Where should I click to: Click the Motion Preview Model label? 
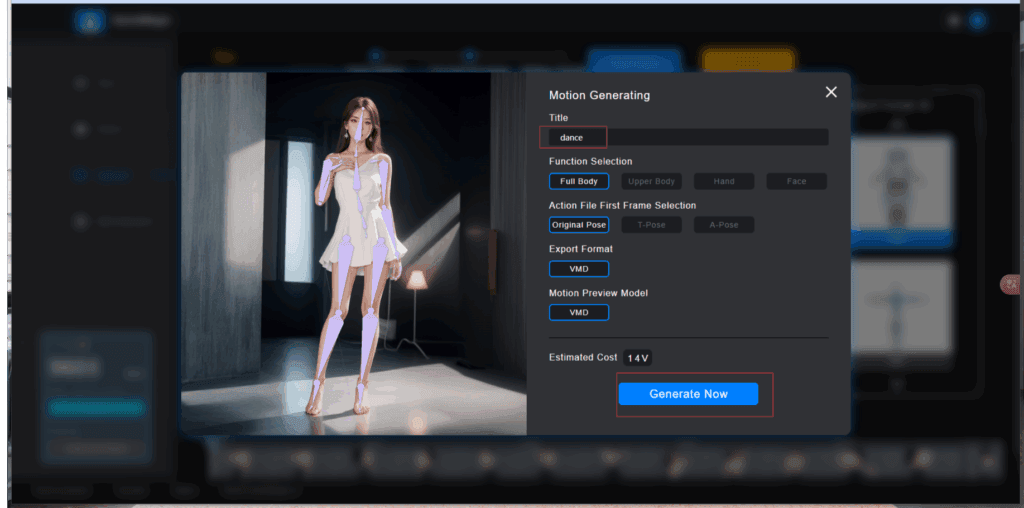(x=598, y=293)
